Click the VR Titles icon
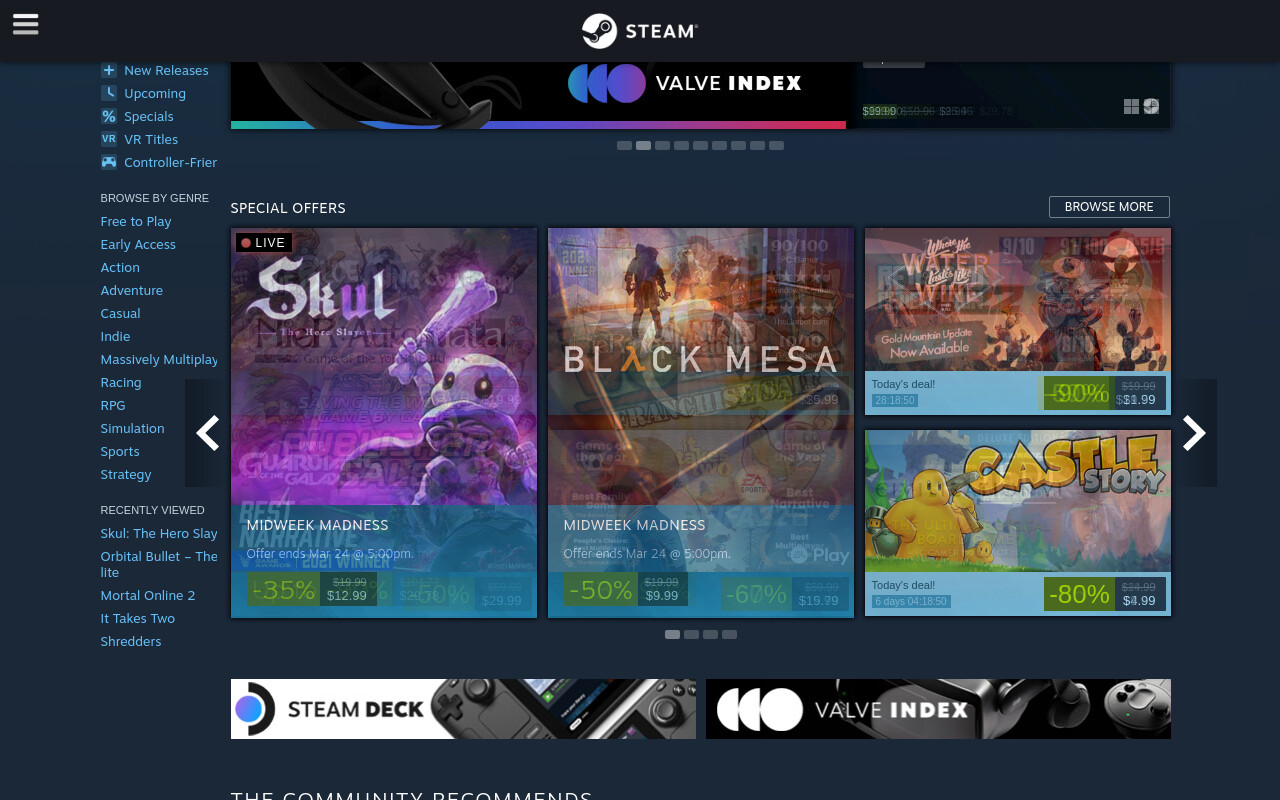Screen dimensions: 1280x800 pos(109,139)
